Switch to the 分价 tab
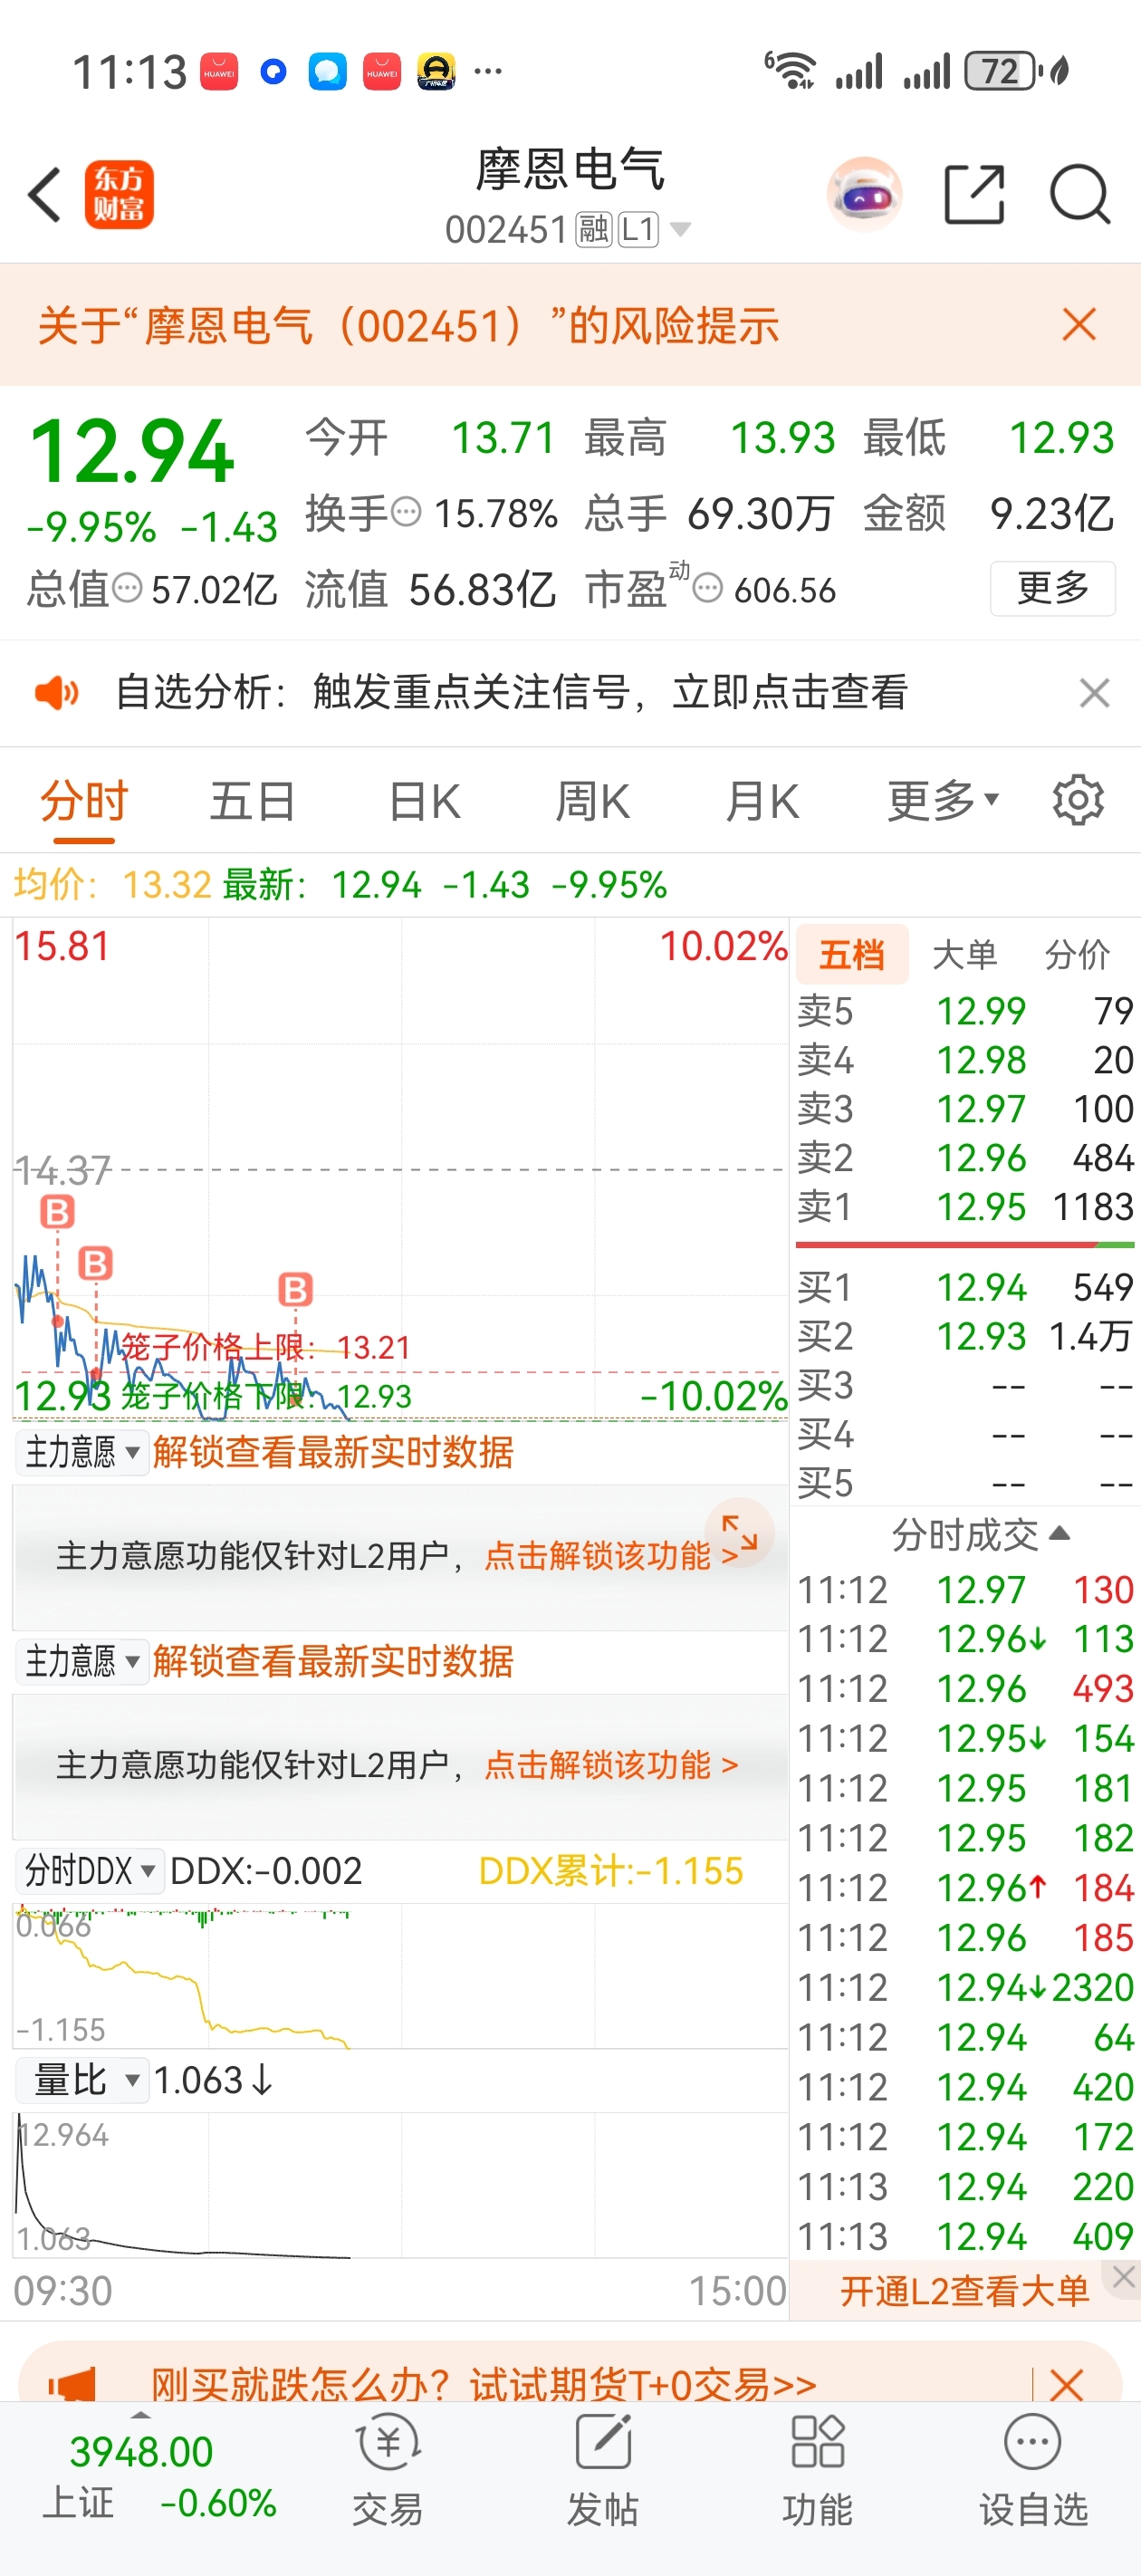1141x2576 pixels. [1077, 955]
